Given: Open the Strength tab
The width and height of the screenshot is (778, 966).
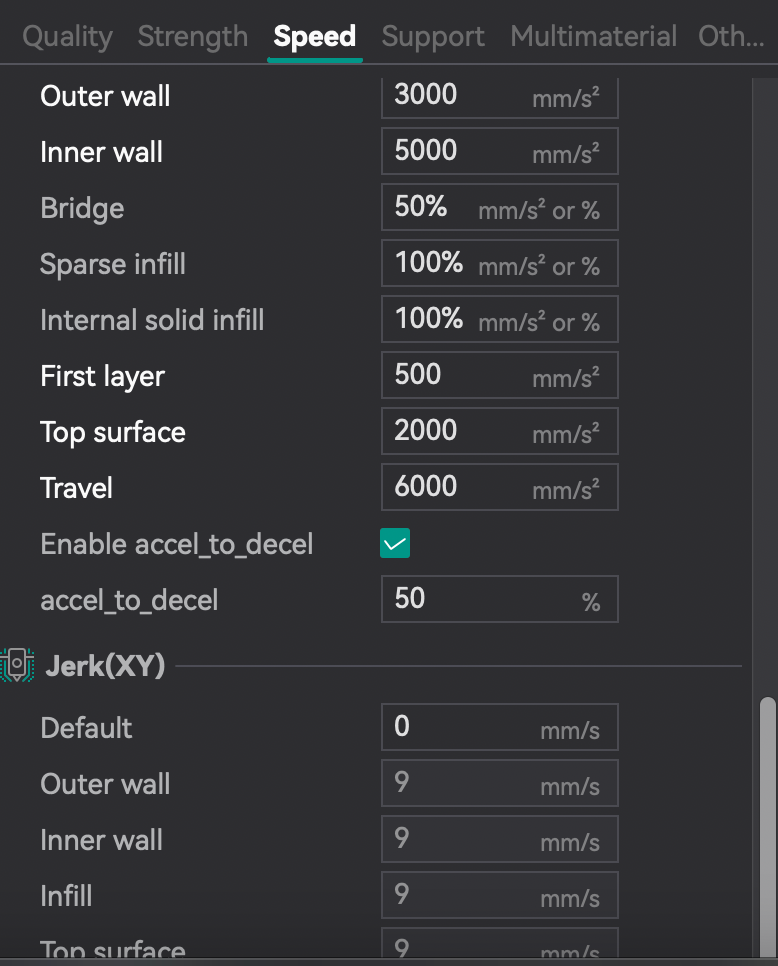Looking at the screenshot, I should pos(193,37).
